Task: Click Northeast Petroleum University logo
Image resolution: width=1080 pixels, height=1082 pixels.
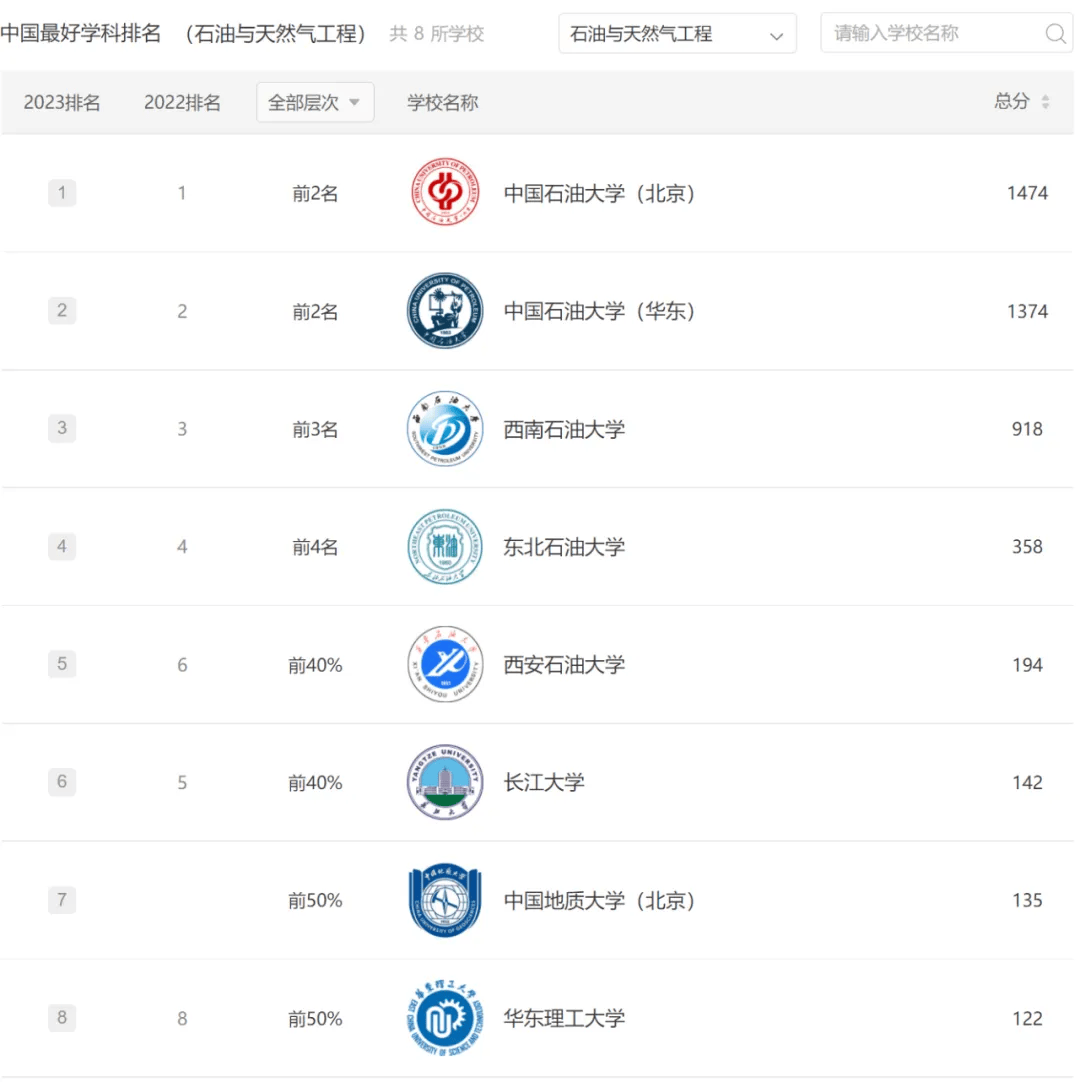Action: (x=445, y=547)
